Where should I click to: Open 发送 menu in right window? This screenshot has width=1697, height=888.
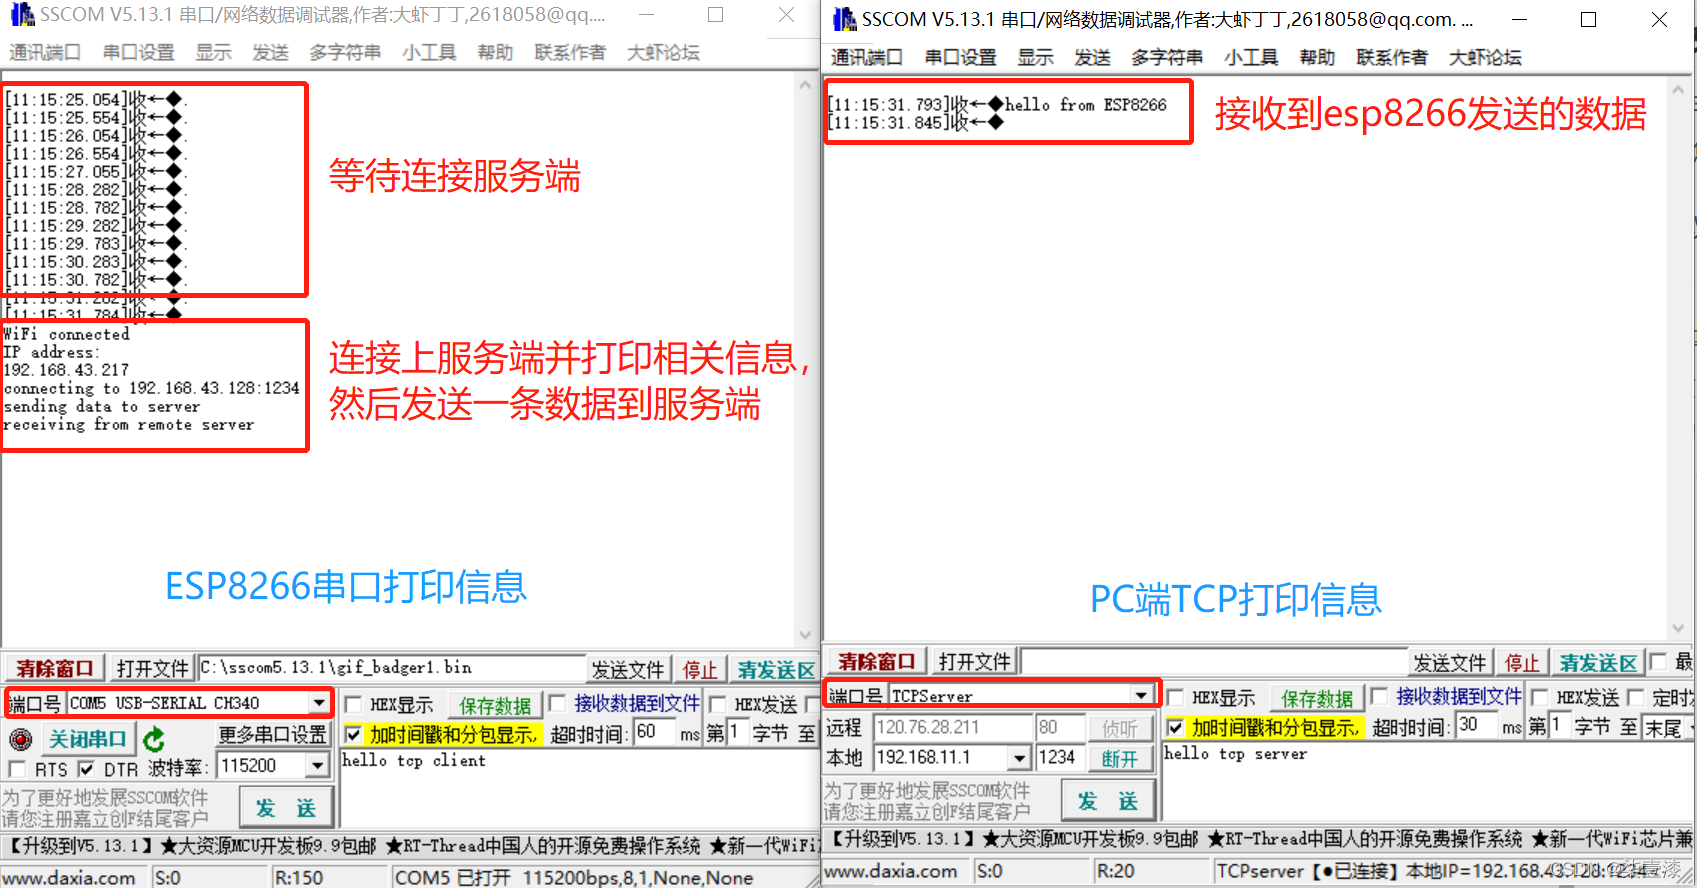(x=1092, y=57)
